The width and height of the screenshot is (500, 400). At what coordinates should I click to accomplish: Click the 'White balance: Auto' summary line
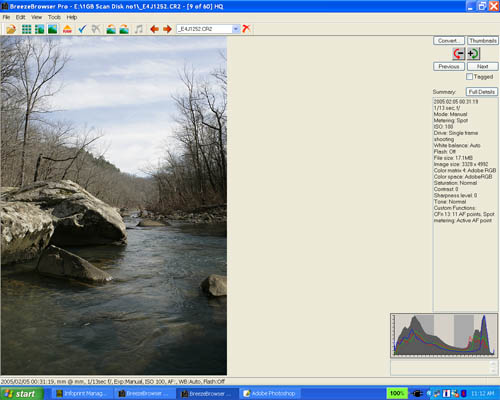point(457,145)
